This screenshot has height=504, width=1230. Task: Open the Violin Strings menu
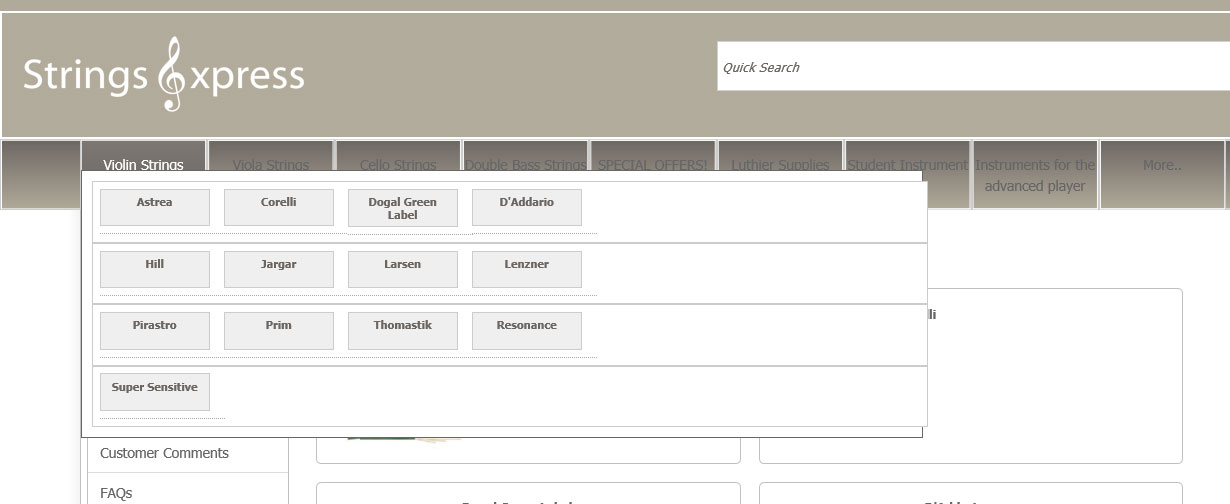pyautogui.click(x=144, y=165)
